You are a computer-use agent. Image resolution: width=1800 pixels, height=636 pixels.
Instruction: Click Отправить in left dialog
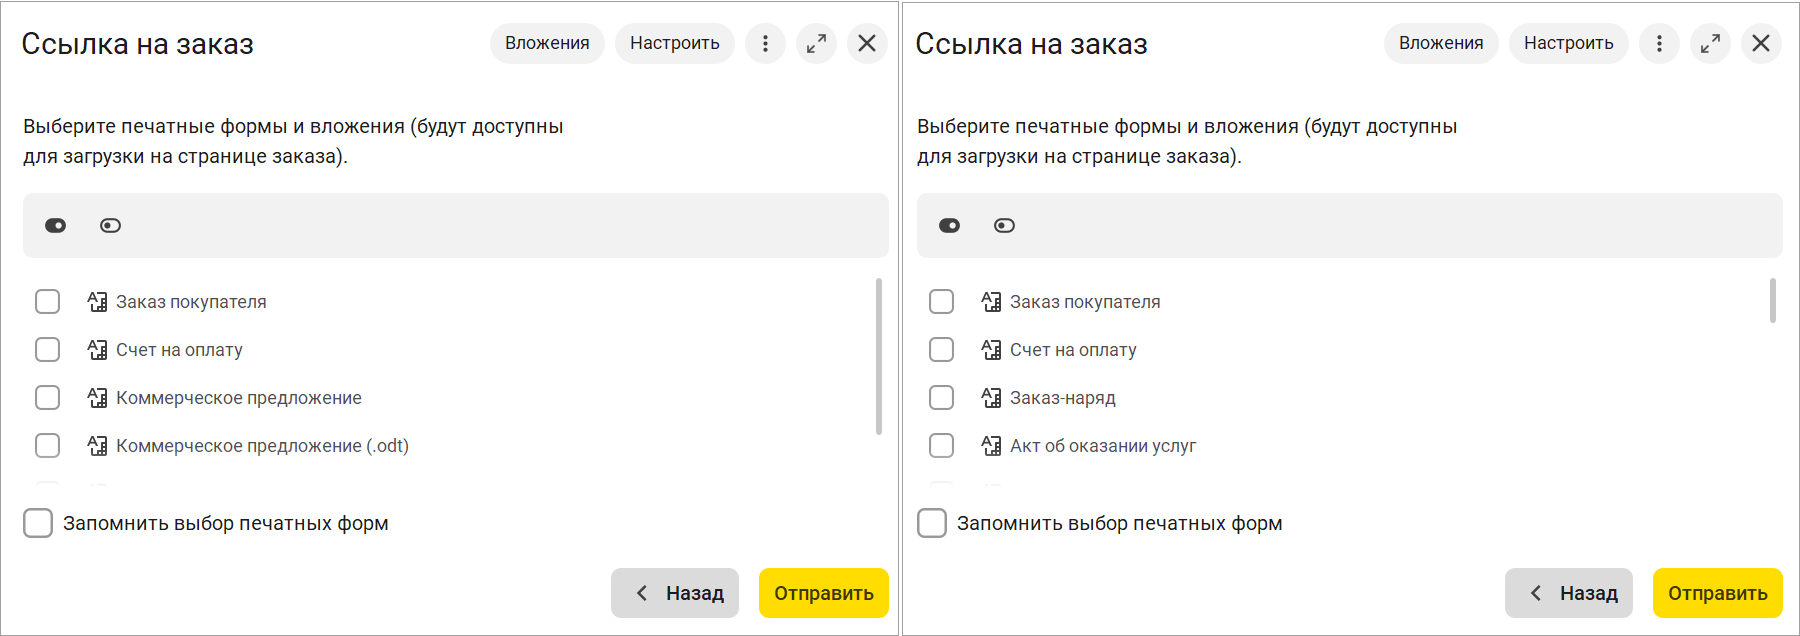coord(824,593)
